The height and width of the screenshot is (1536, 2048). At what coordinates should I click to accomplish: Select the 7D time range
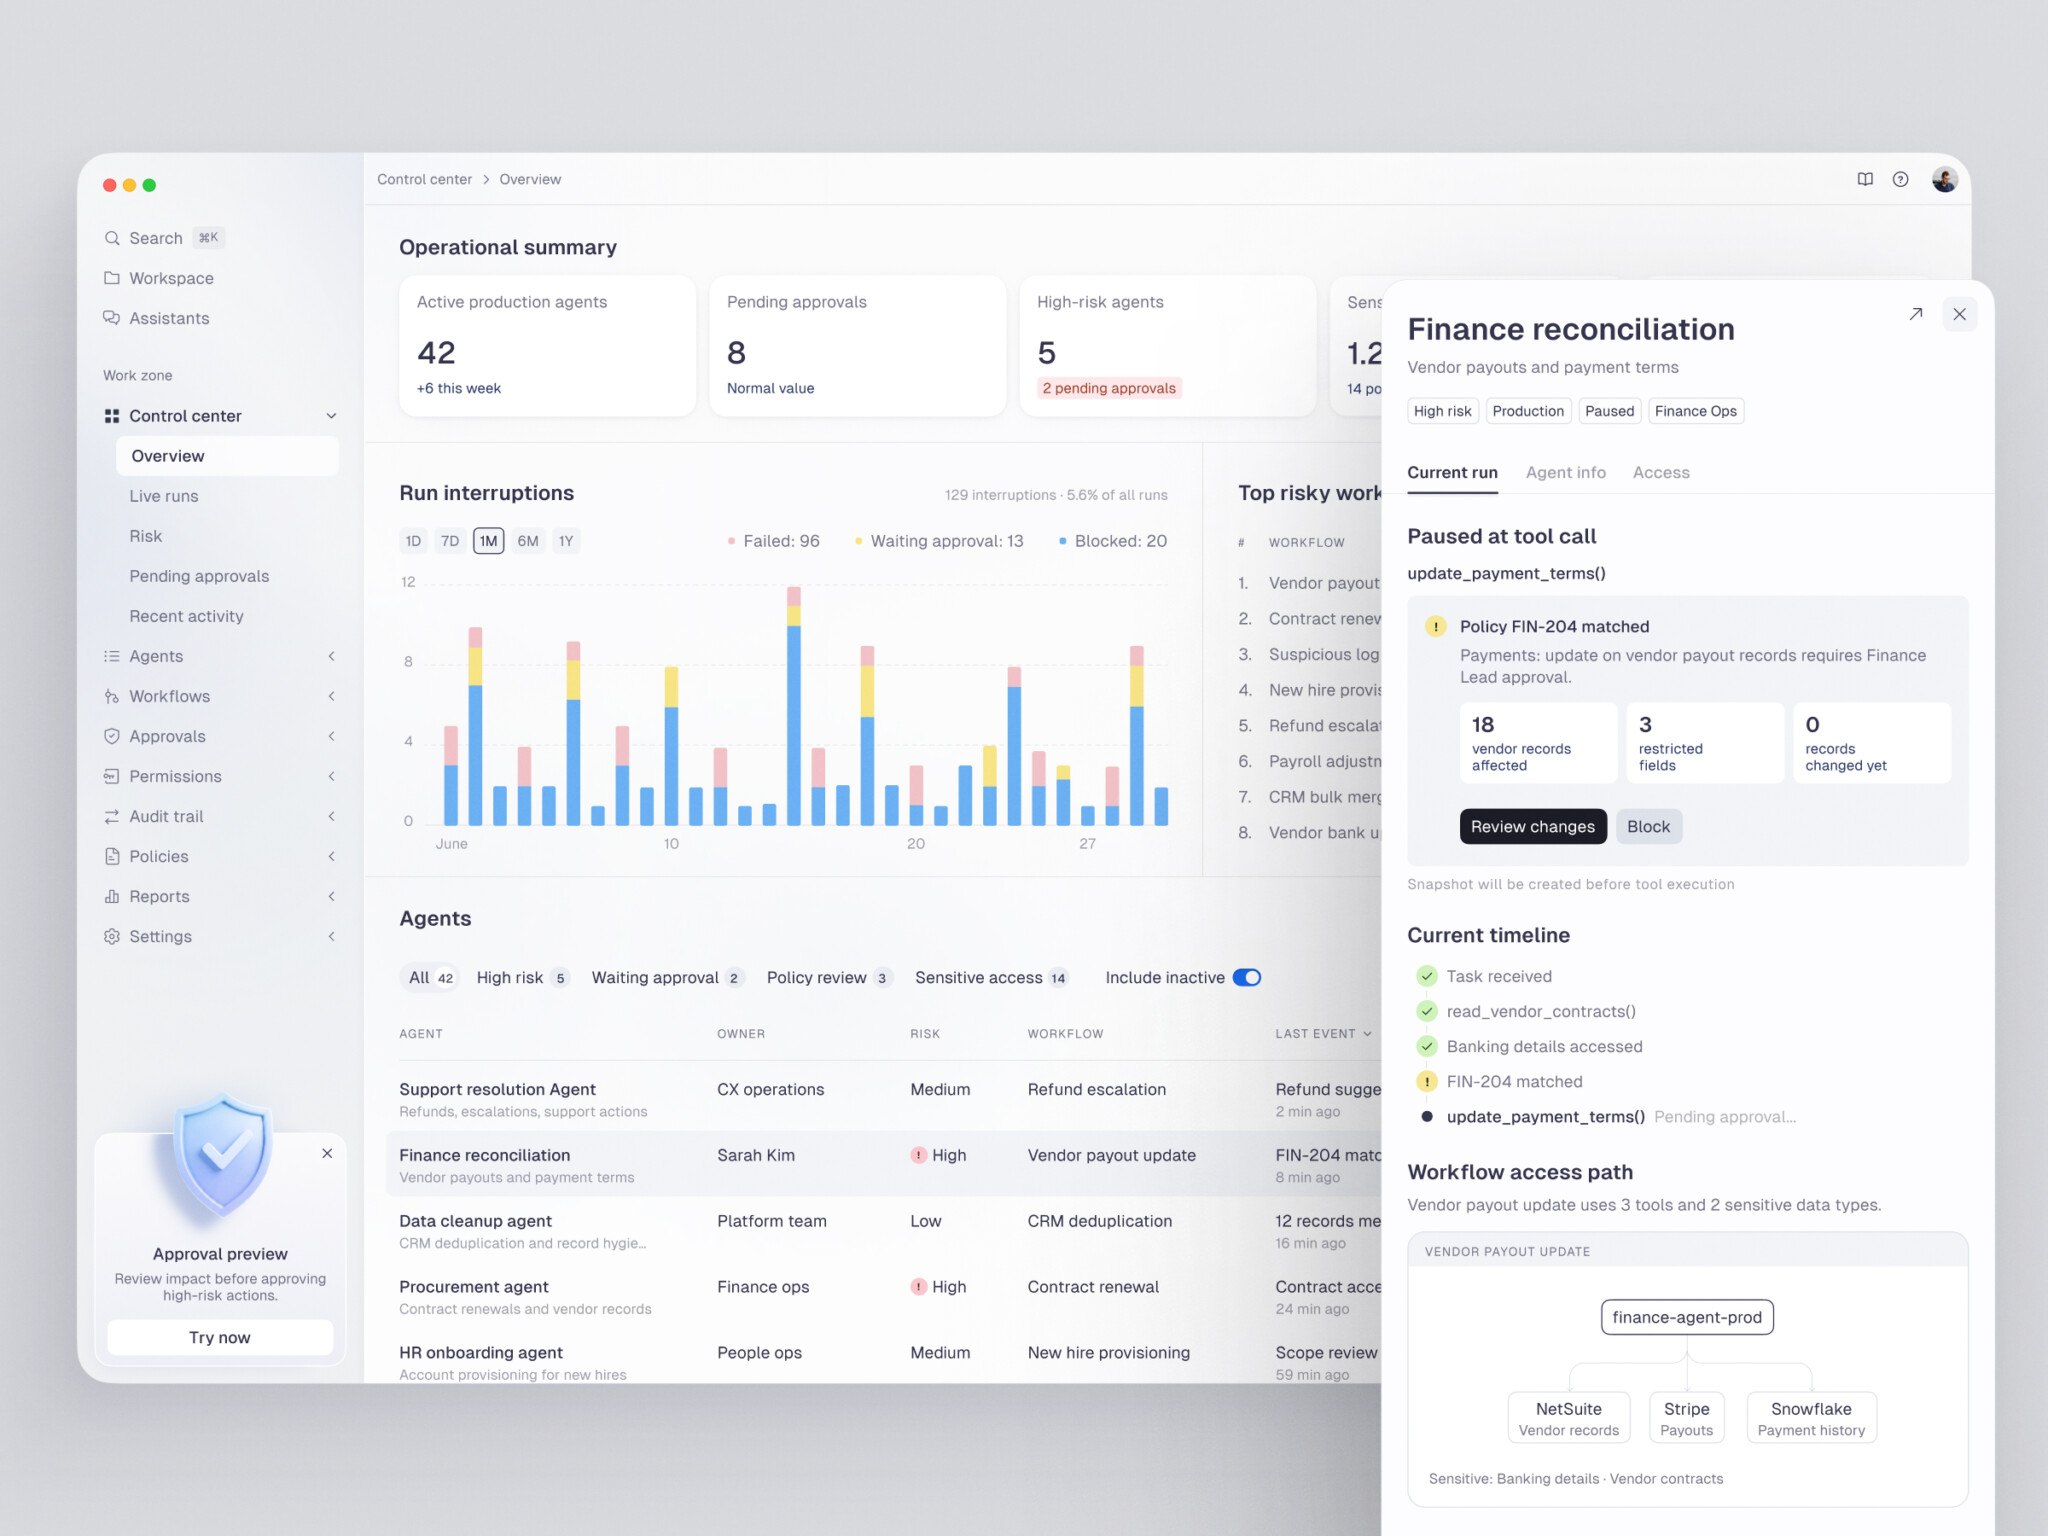[x=450, y=541]
